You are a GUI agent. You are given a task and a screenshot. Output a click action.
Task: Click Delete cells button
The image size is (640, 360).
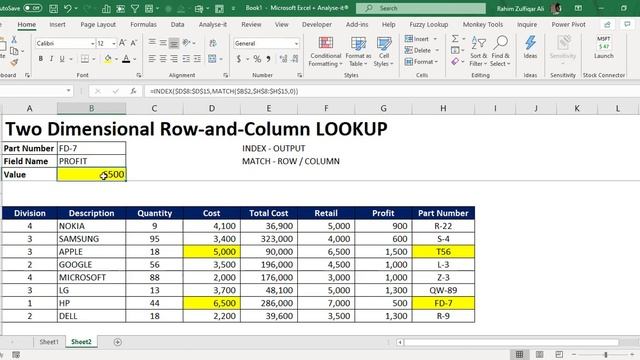(x=422, y=50)
